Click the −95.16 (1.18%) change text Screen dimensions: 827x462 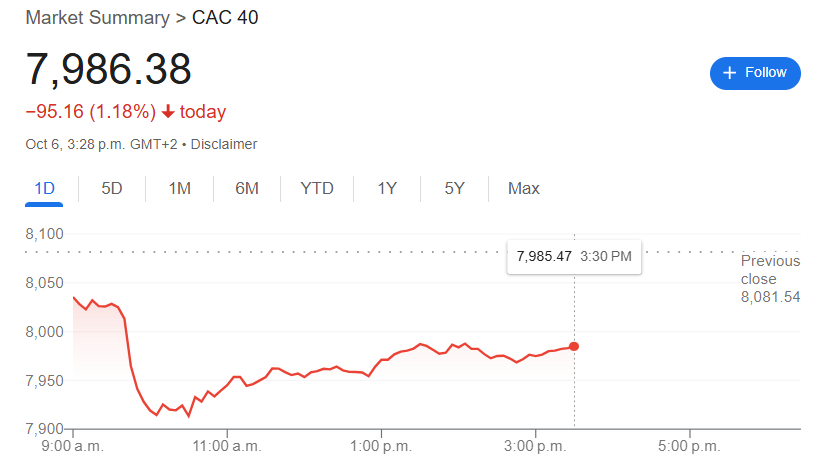click(90, 112)
